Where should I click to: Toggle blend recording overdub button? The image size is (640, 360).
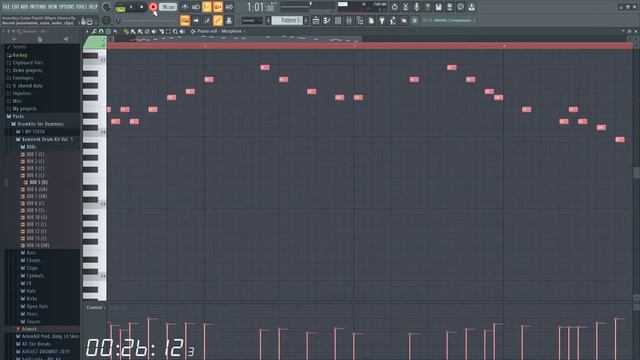coord(218,7)
